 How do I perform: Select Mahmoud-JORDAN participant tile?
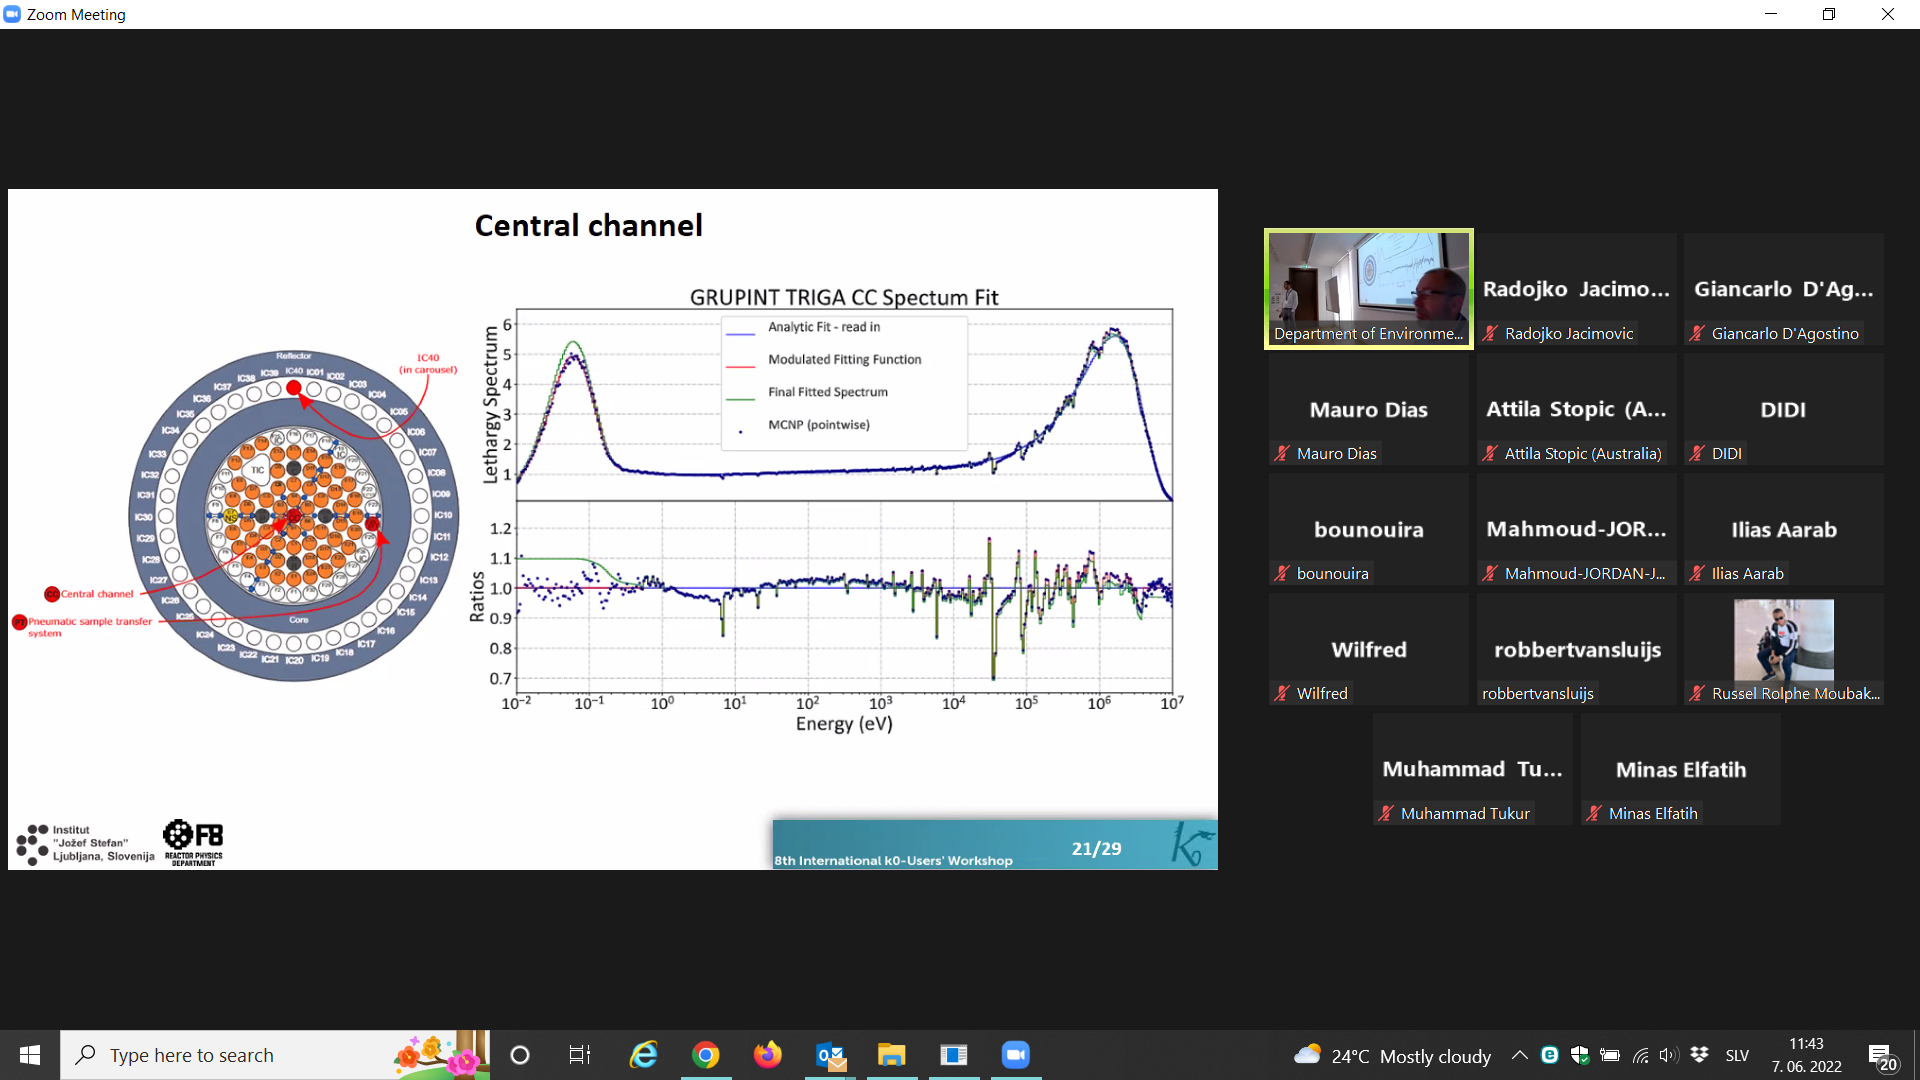[x=1576, y=529]
